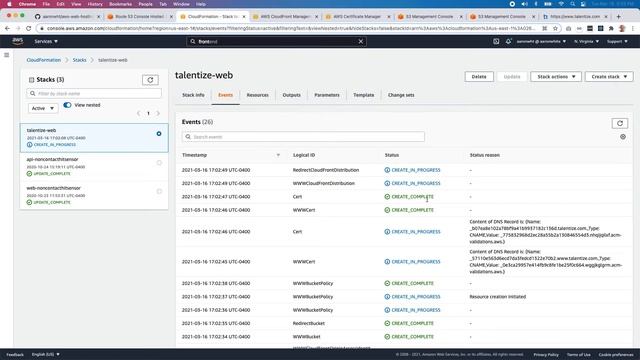Open the Services dropdown
Viewport: 640px width, 360px height.
point(46,41)
